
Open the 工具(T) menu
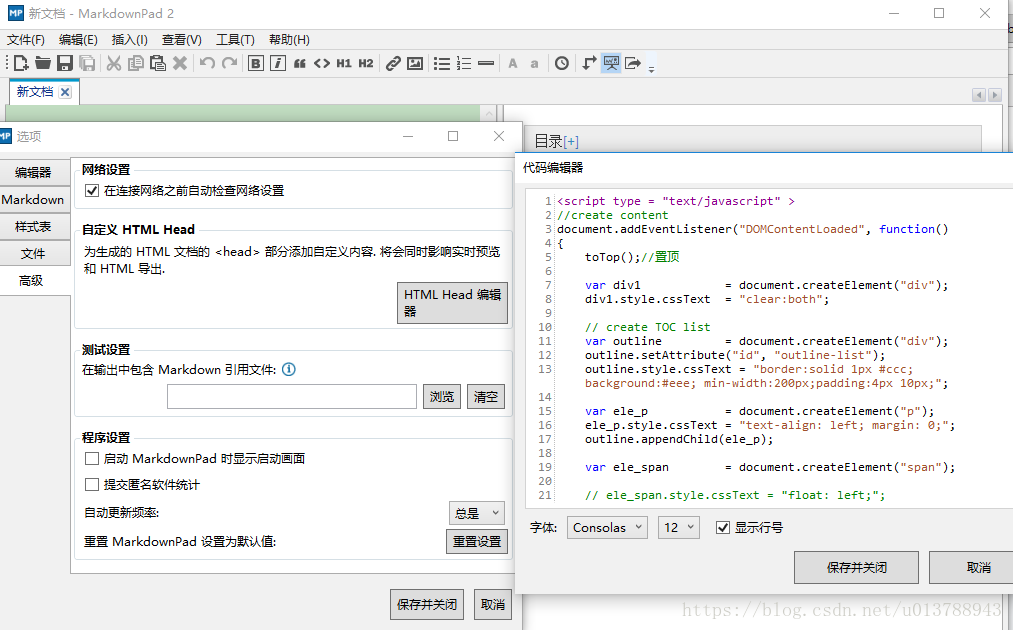[235, 40]
